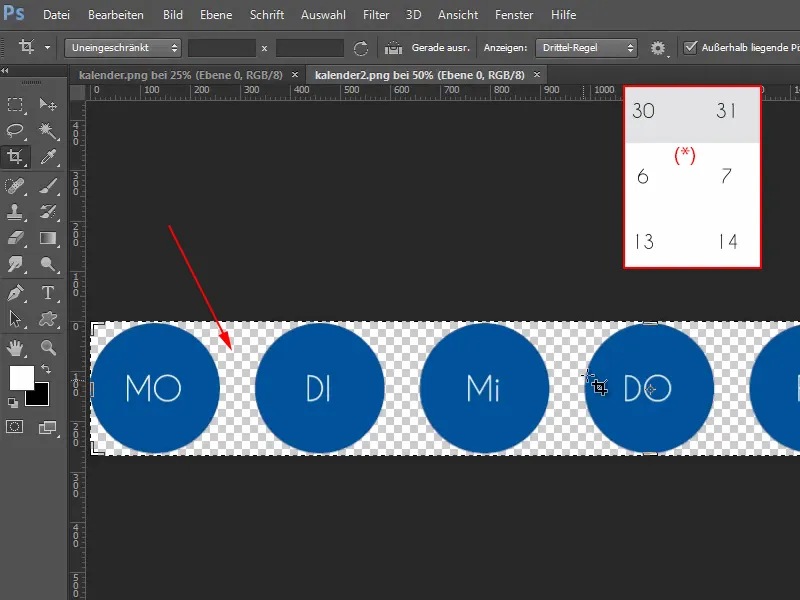
Task: Click the DI circle on canvas
Action: click(x=319, y=388)
